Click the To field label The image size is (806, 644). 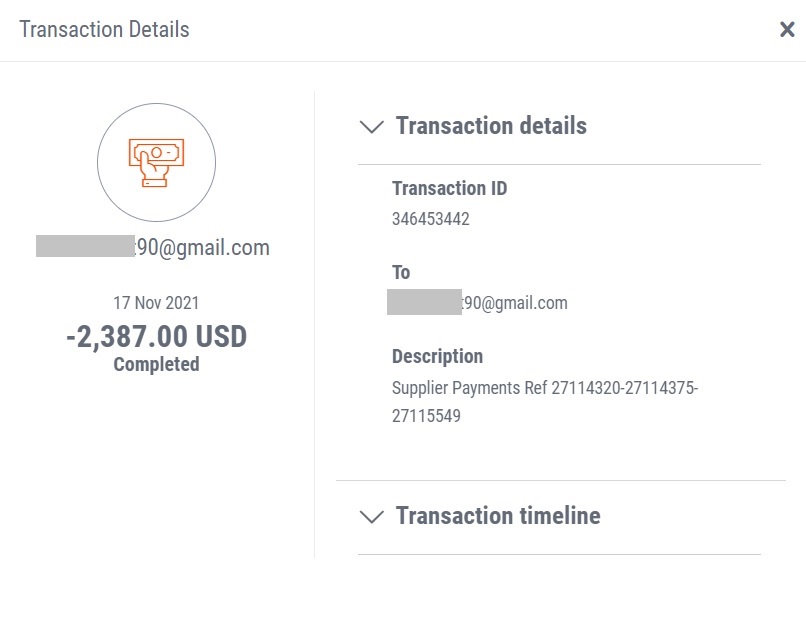[401, 272]
